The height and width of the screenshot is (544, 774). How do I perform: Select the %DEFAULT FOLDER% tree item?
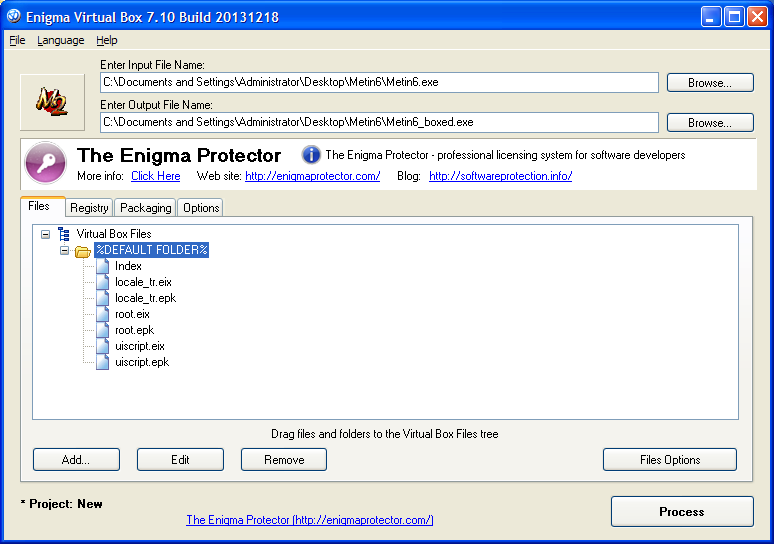click(x=152, y=250)
